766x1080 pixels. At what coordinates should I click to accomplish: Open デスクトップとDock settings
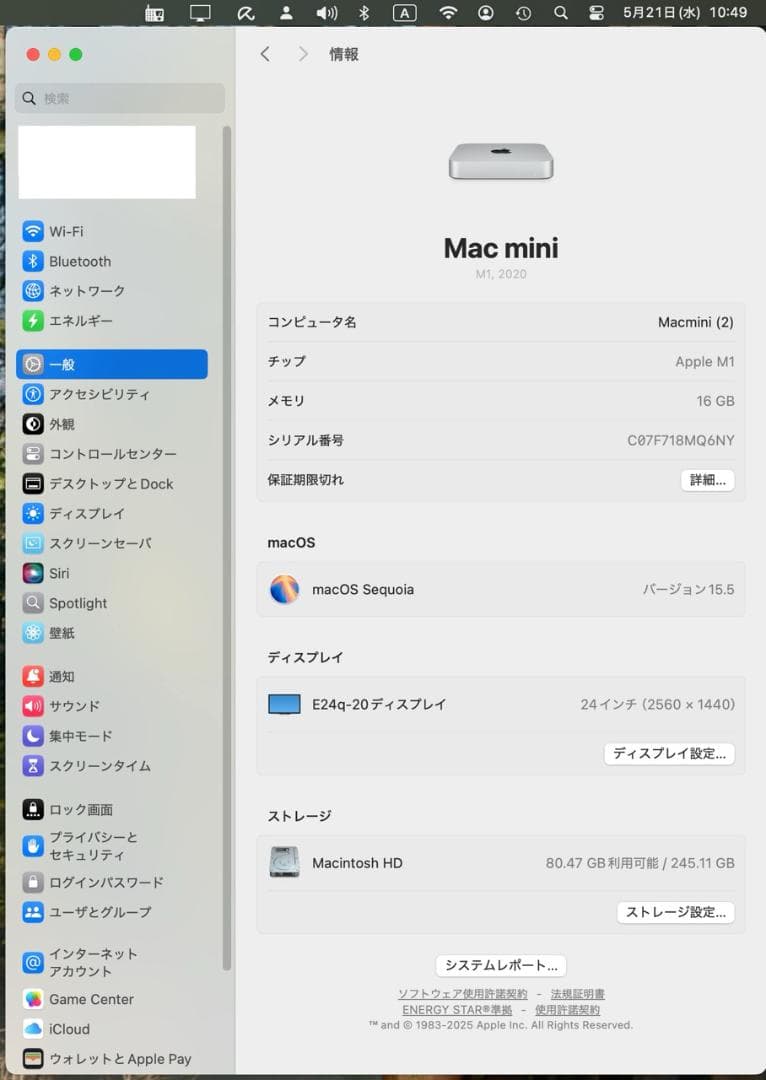pyautogui.click(x=112, y=484)
